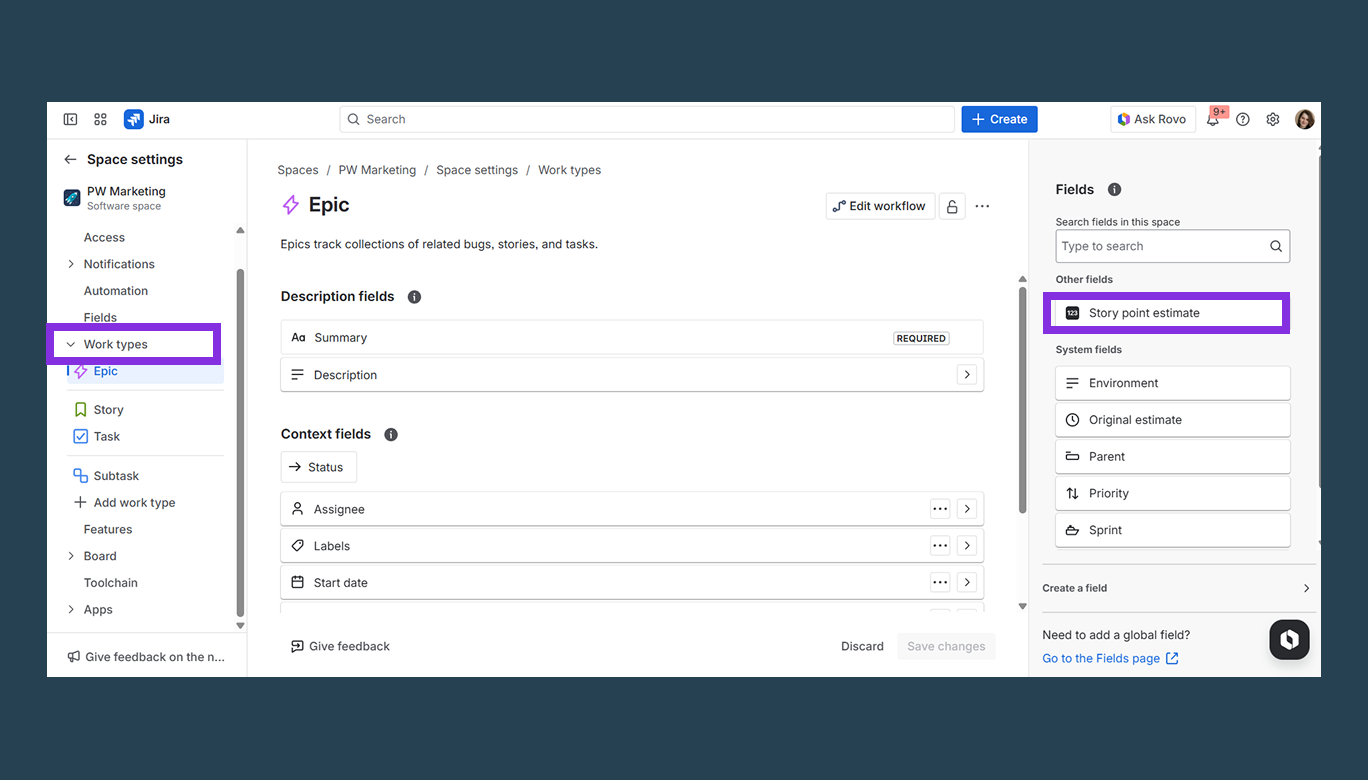Open the Rovo chat bubble
The image size is (1368, 780).
pyautogui.click(x=1289, y=639)
